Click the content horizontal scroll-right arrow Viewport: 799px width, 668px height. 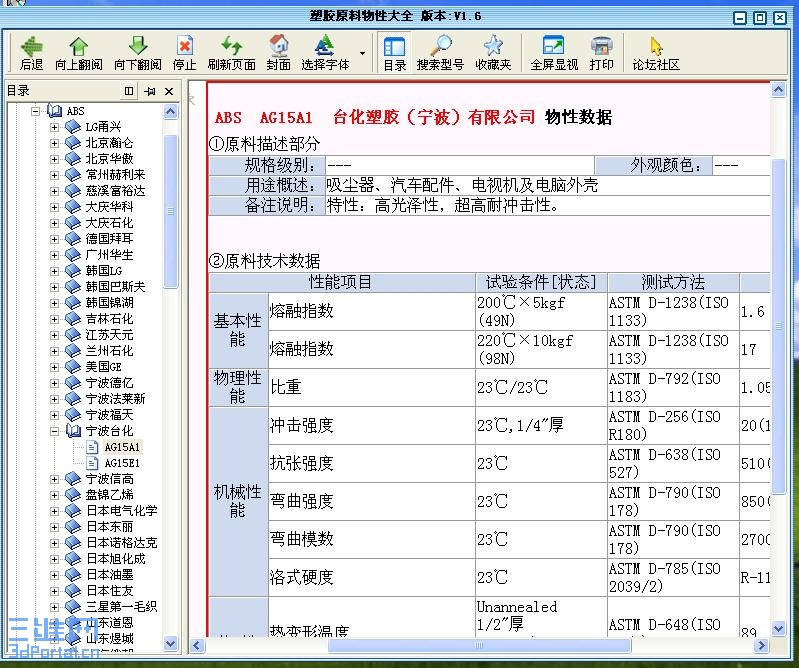pyautogui.click(x=761, y=646)
